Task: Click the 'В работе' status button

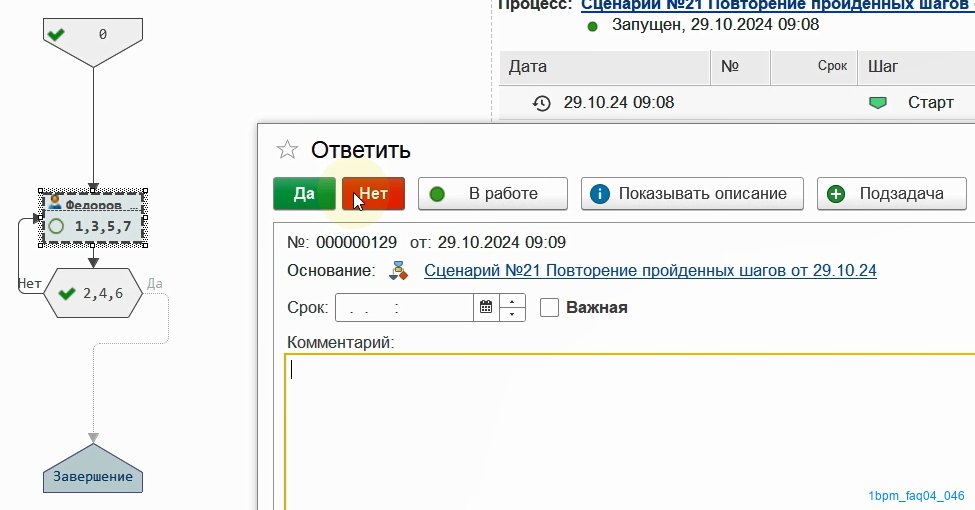Action: pyautogui.click(x=492, y=193)
